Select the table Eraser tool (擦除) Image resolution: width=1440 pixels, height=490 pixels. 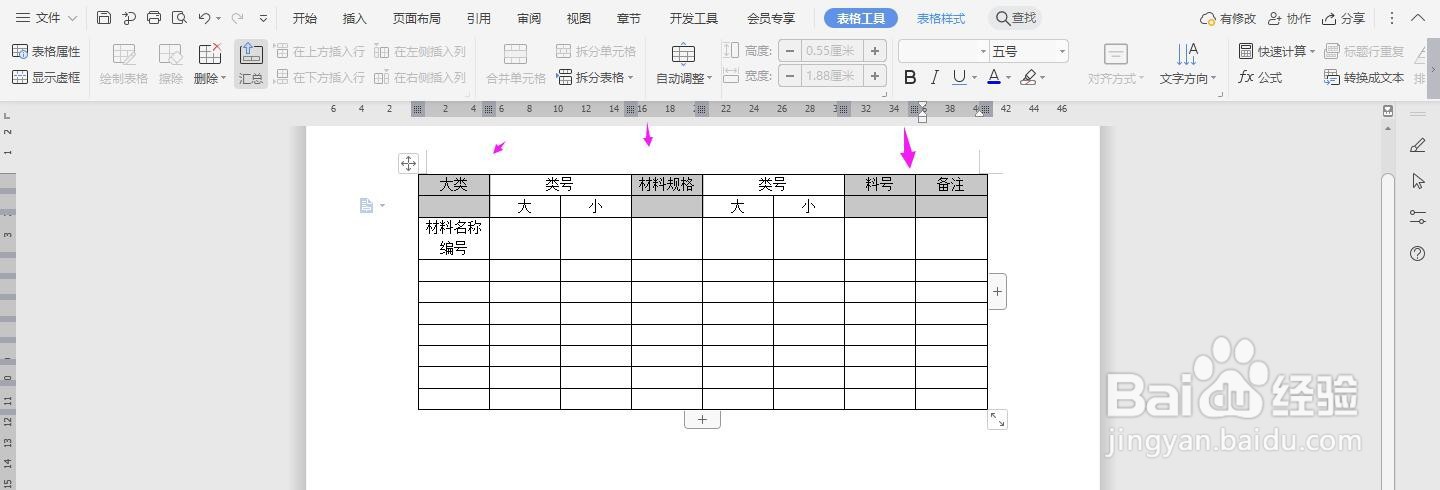171,64
